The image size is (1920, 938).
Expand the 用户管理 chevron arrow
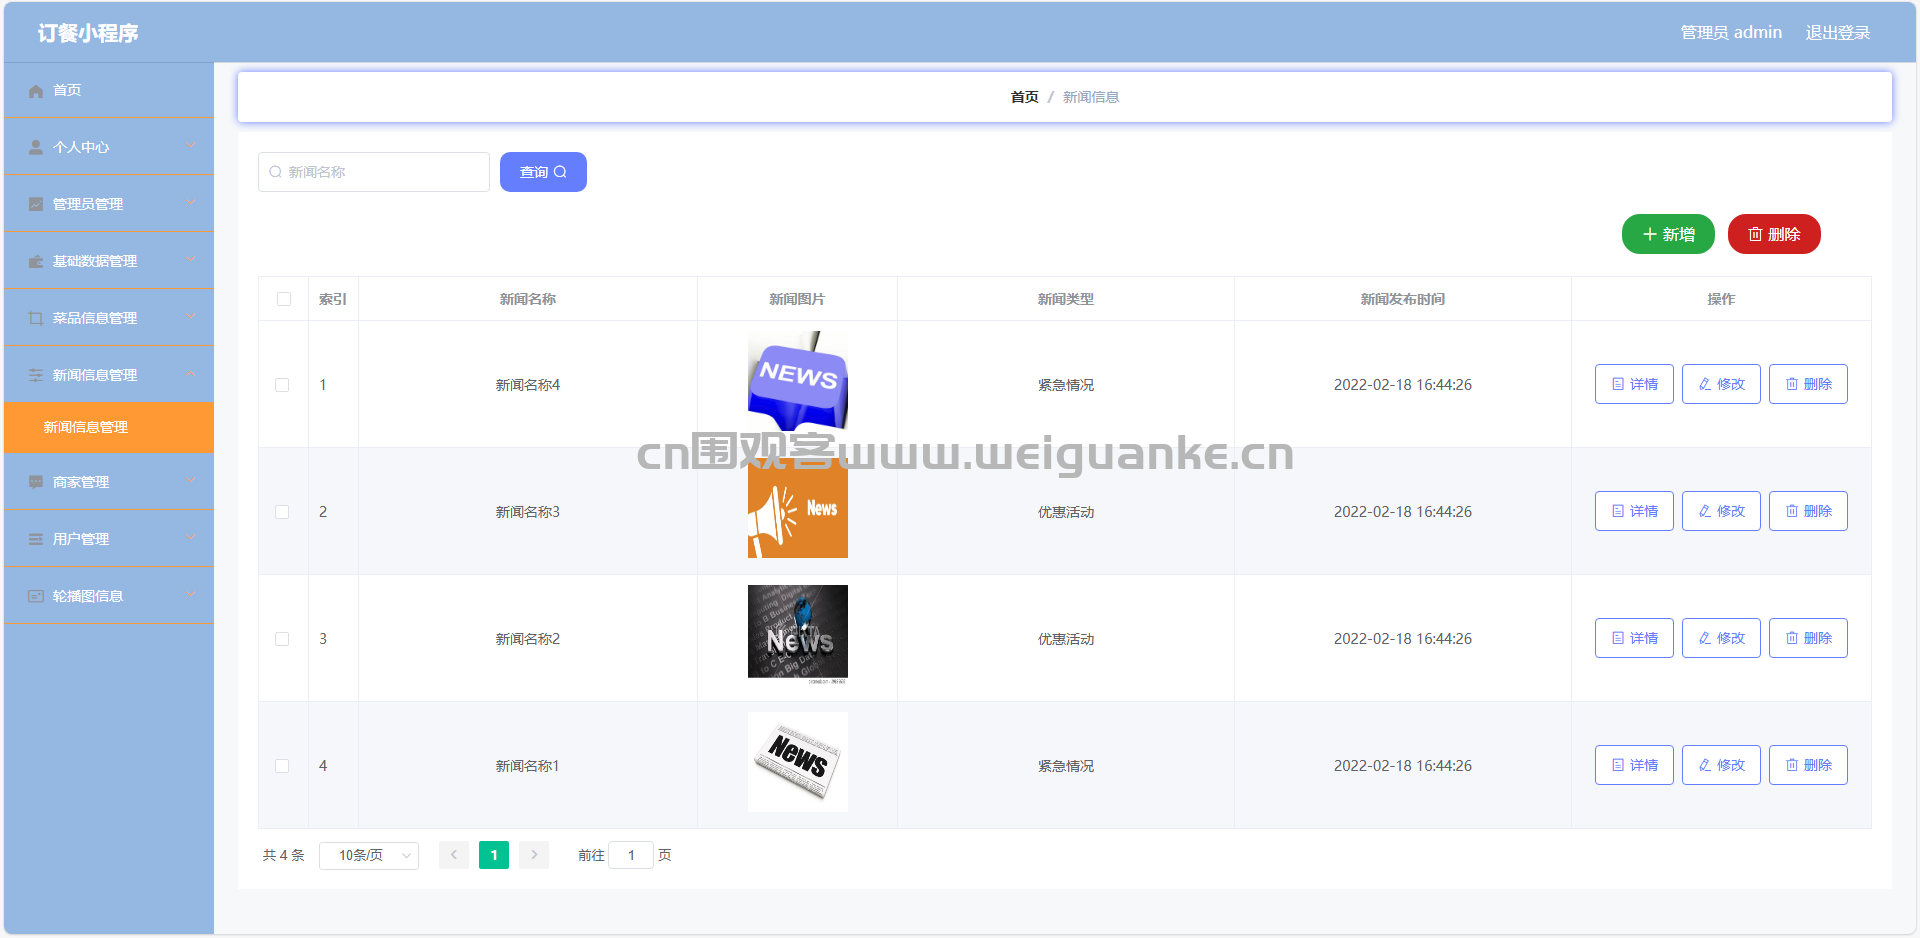click(191, 538)
